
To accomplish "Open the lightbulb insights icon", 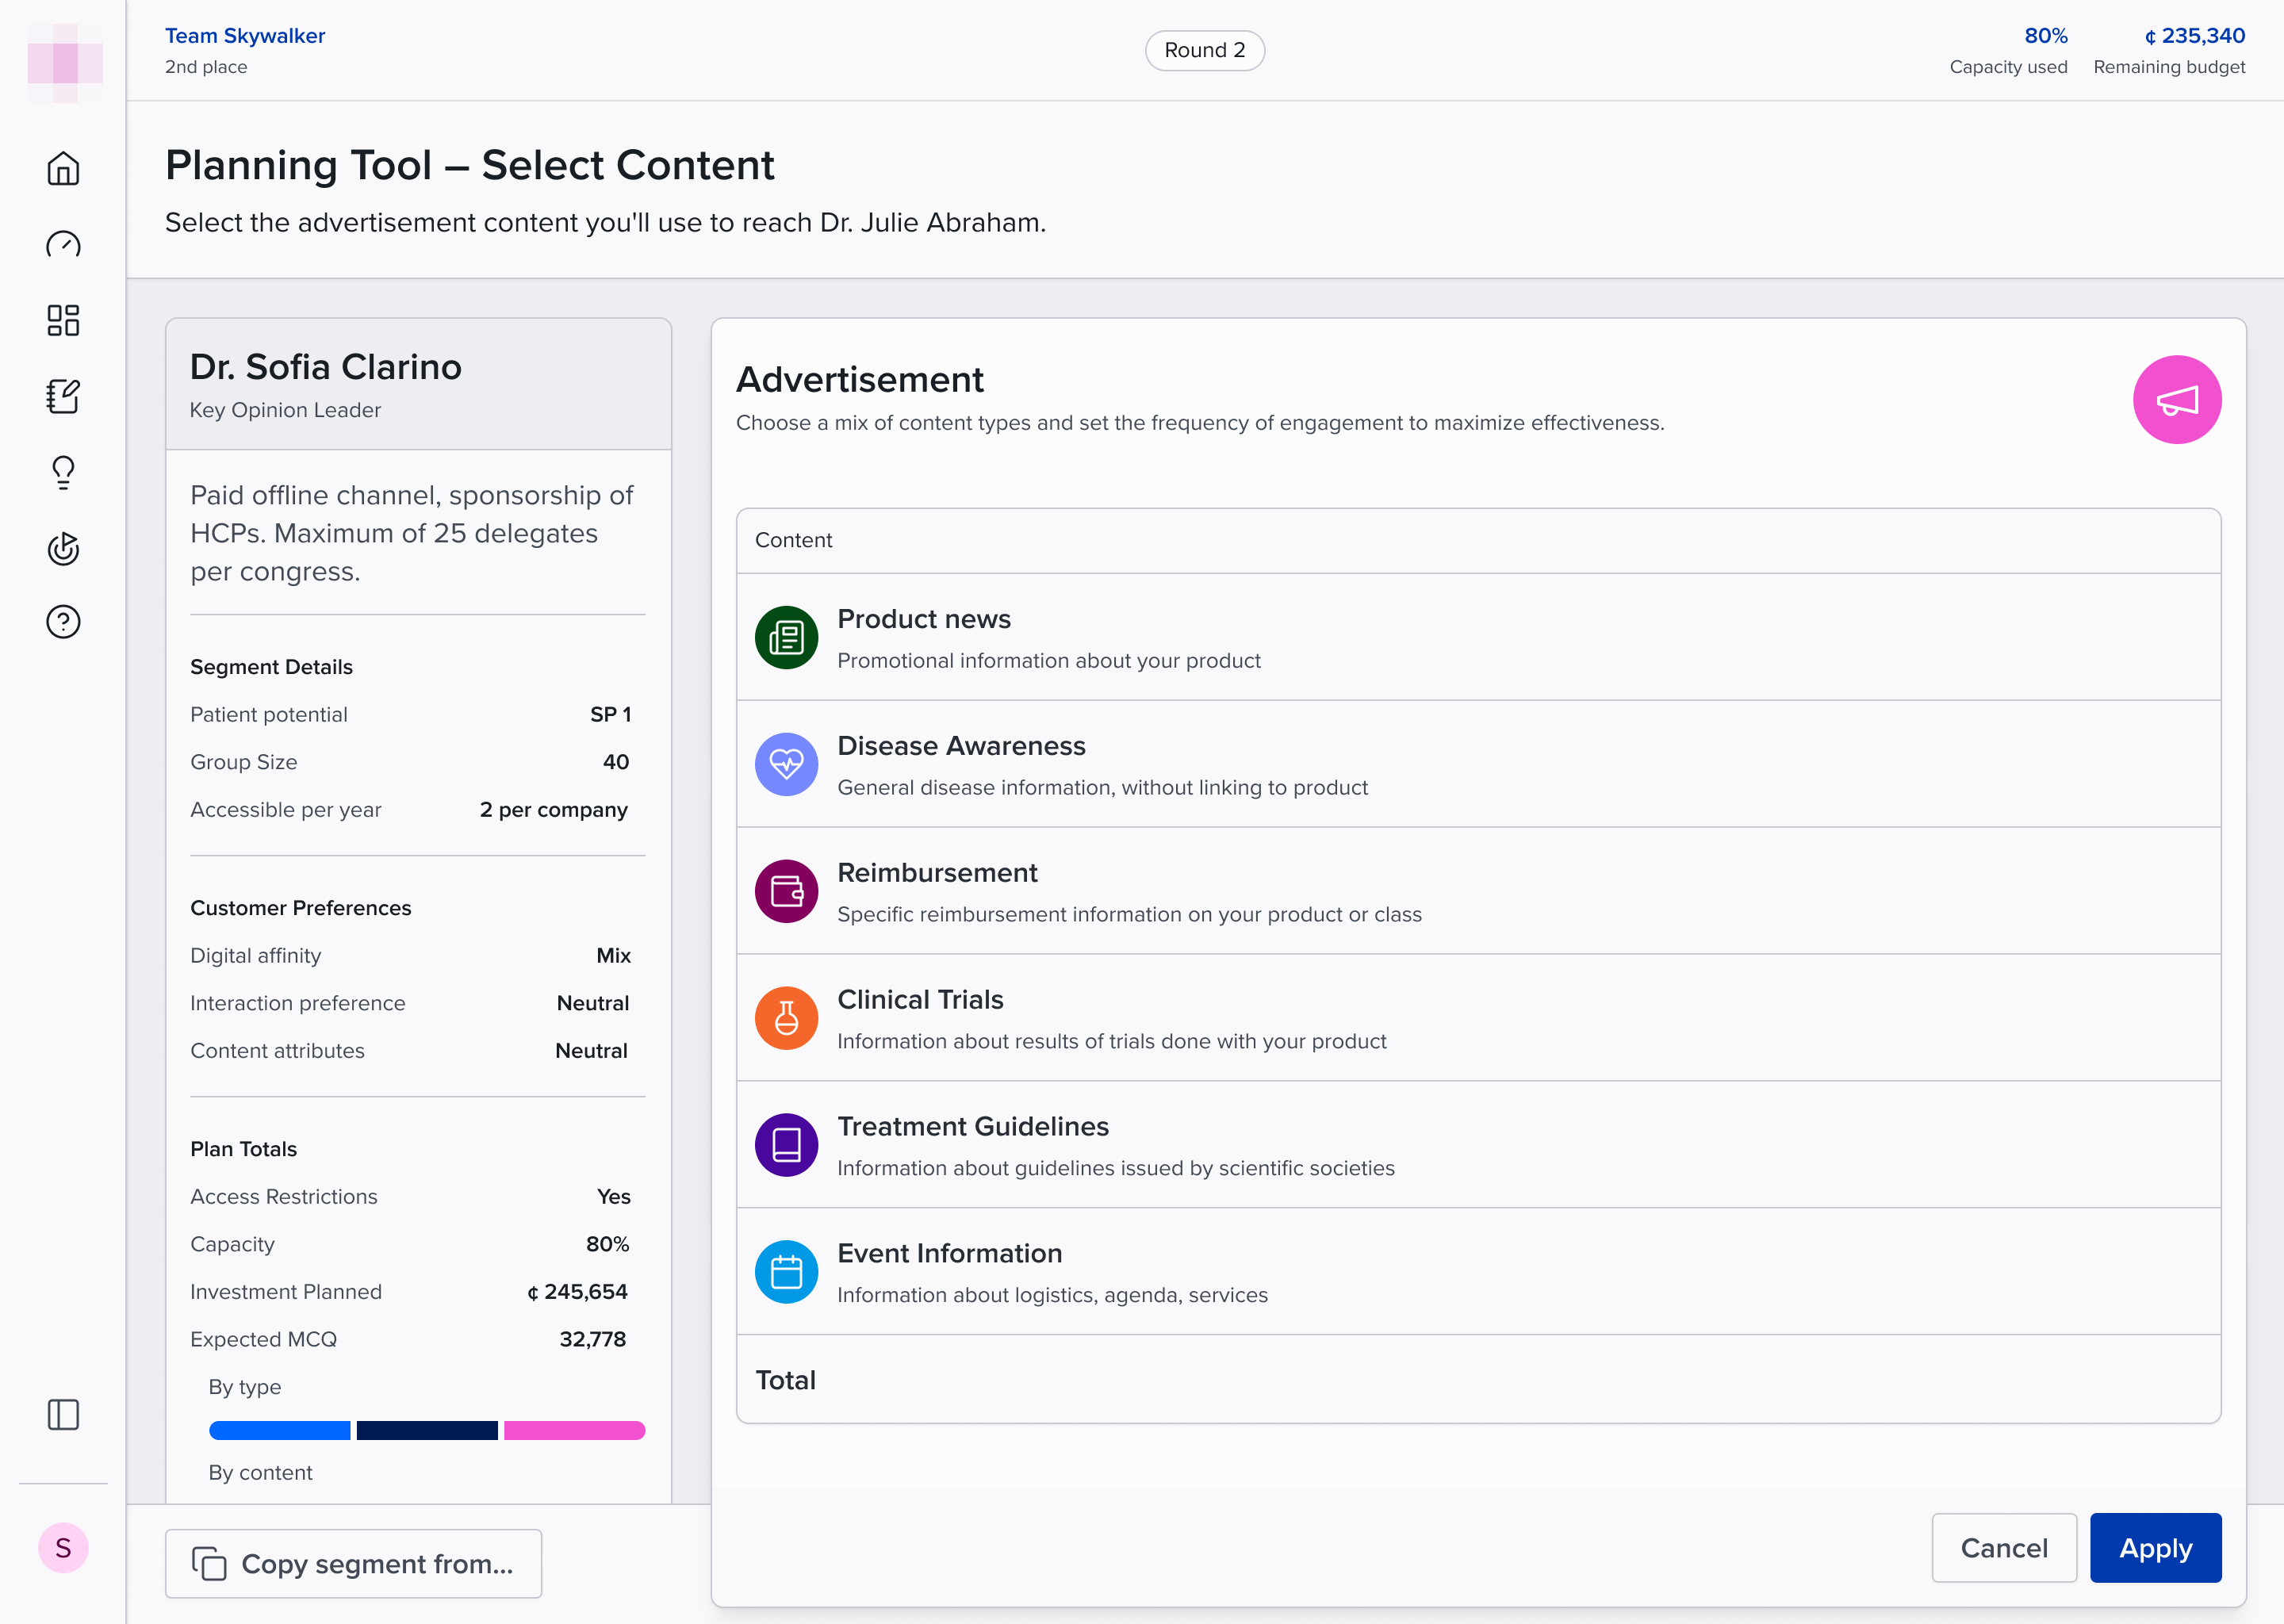I will (x=63, y=472).
